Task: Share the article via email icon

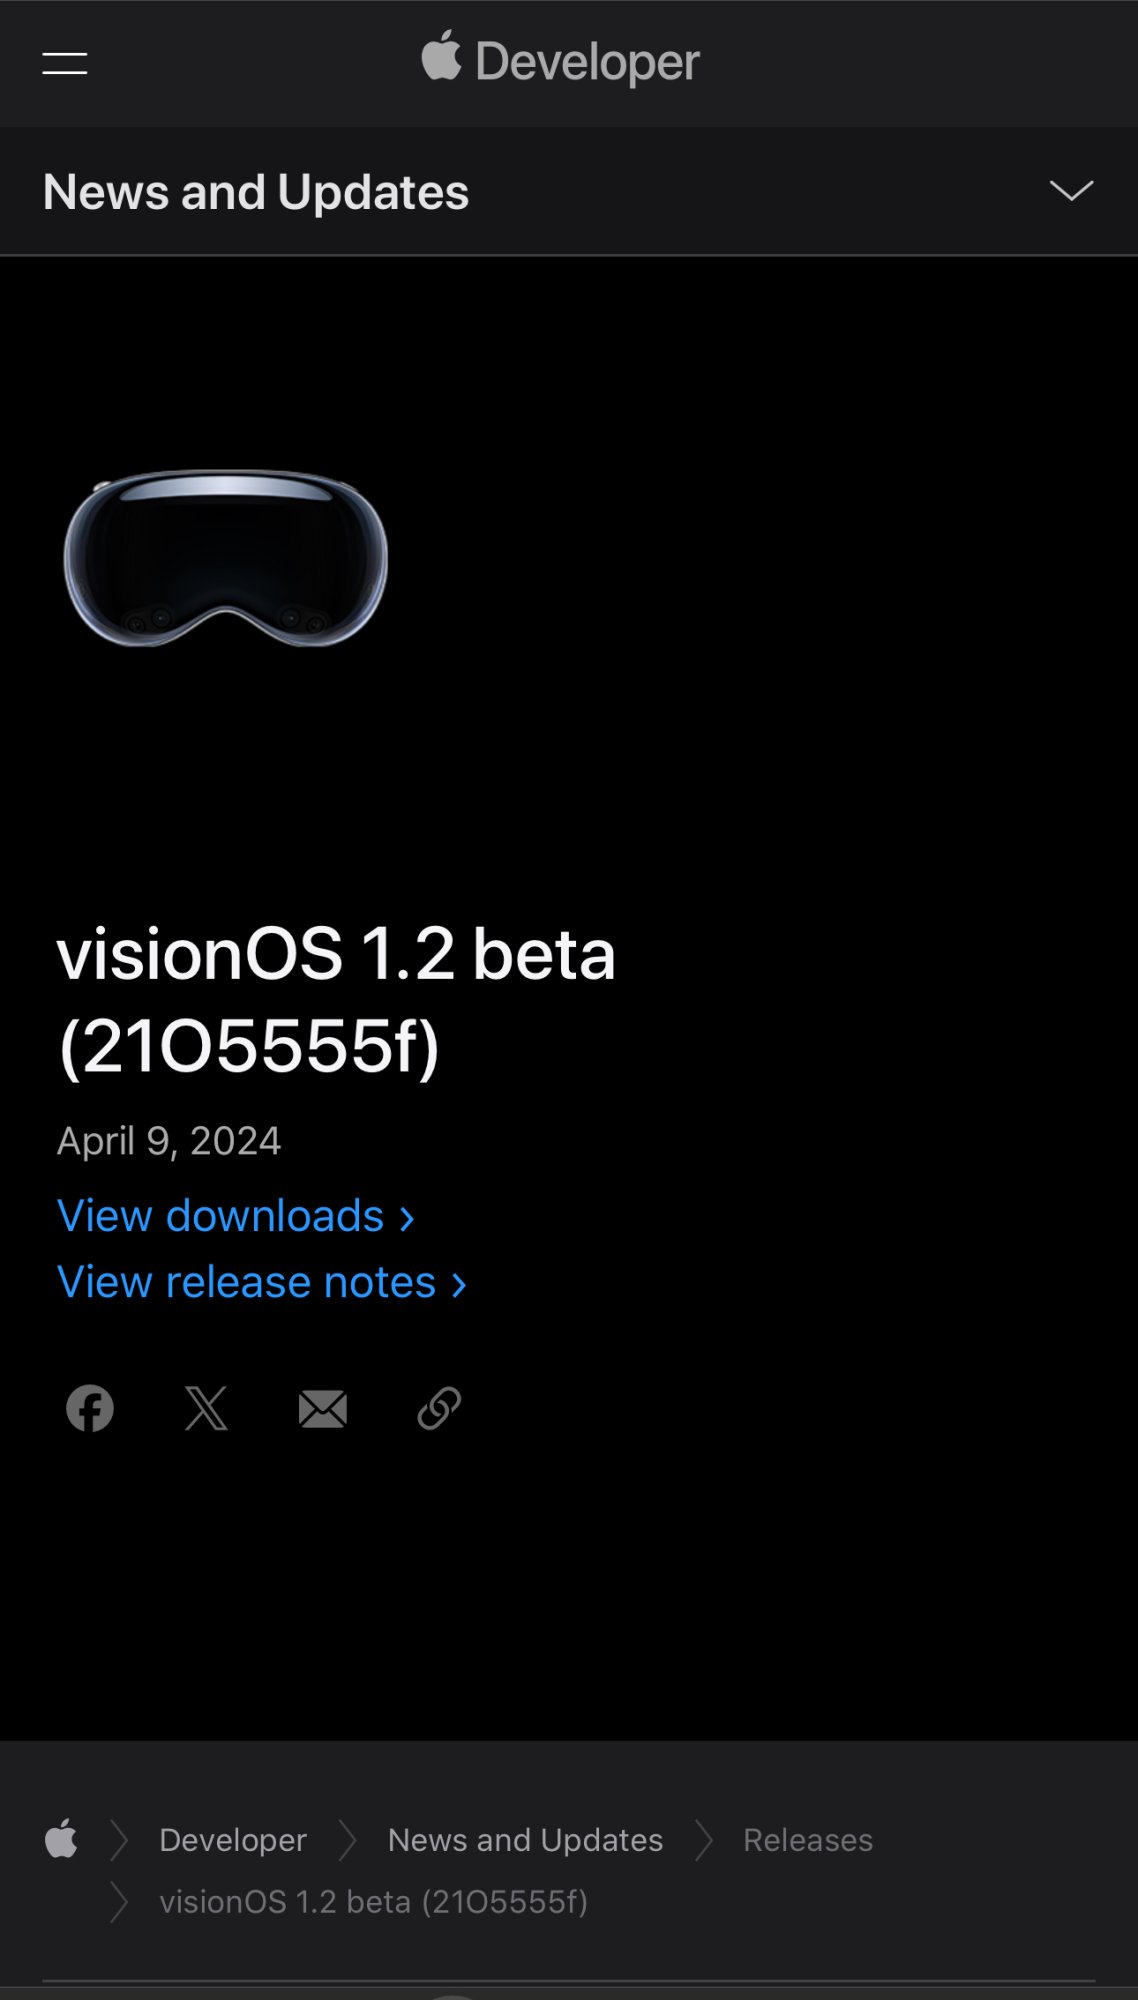Action: (x=323, y=1408)
